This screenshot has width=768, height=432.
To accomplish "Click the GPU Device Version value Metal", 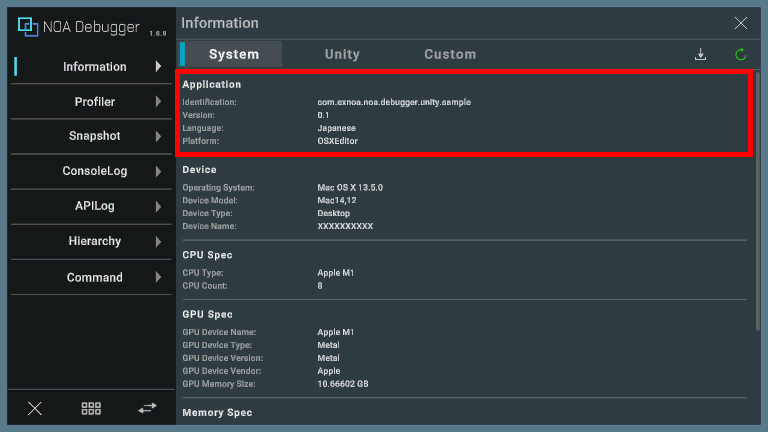I will coord(328,358).
